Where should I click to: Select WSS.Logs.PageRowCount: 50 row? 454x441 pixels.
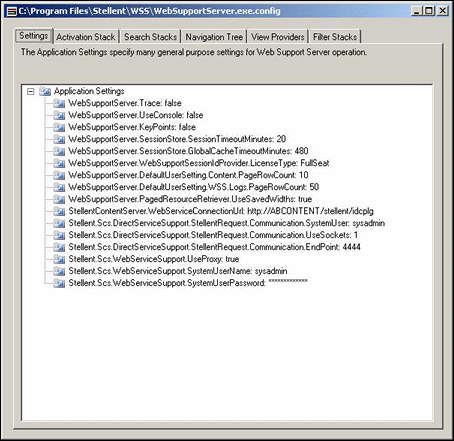[194, 187]
